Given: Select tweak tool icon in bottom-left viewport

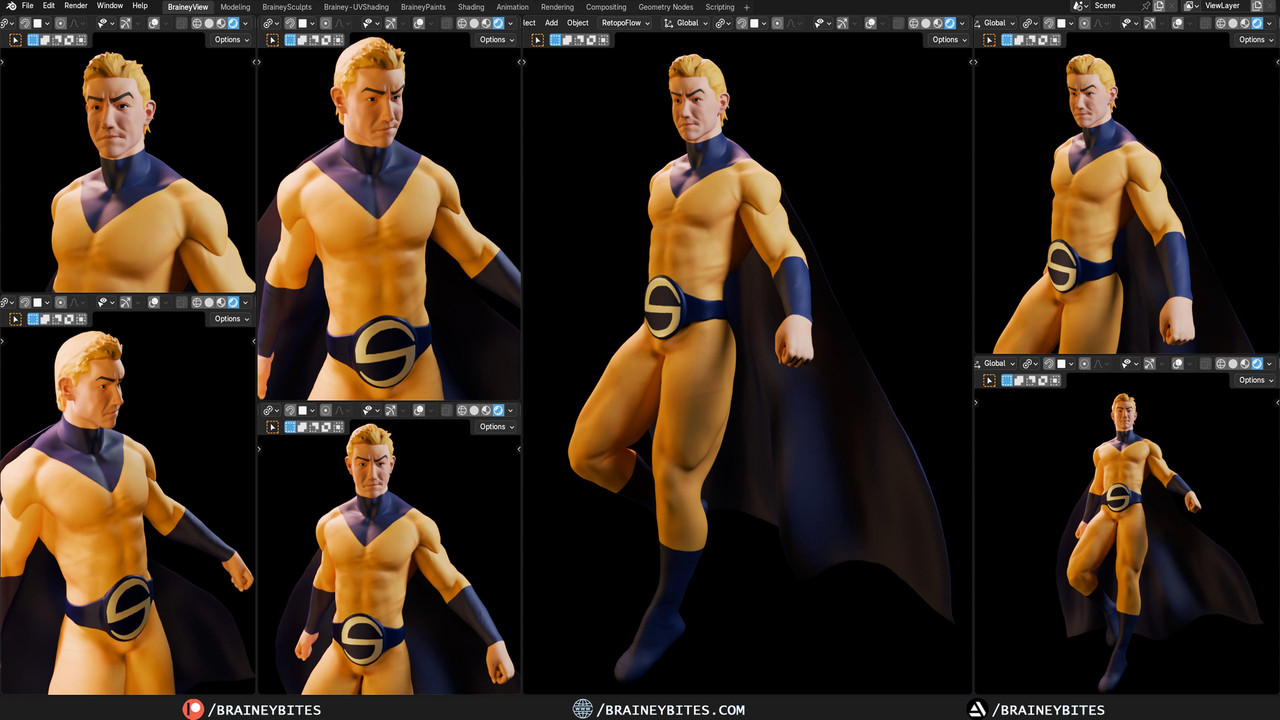Looking at the screenshot, I should [15, 319].
